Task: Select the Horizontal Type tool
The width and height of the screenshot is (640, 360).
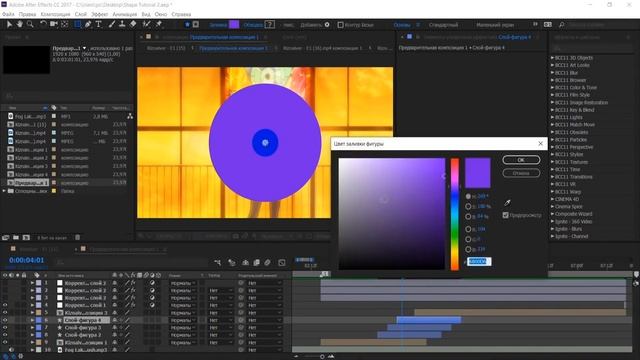Action: pos(99,24)
